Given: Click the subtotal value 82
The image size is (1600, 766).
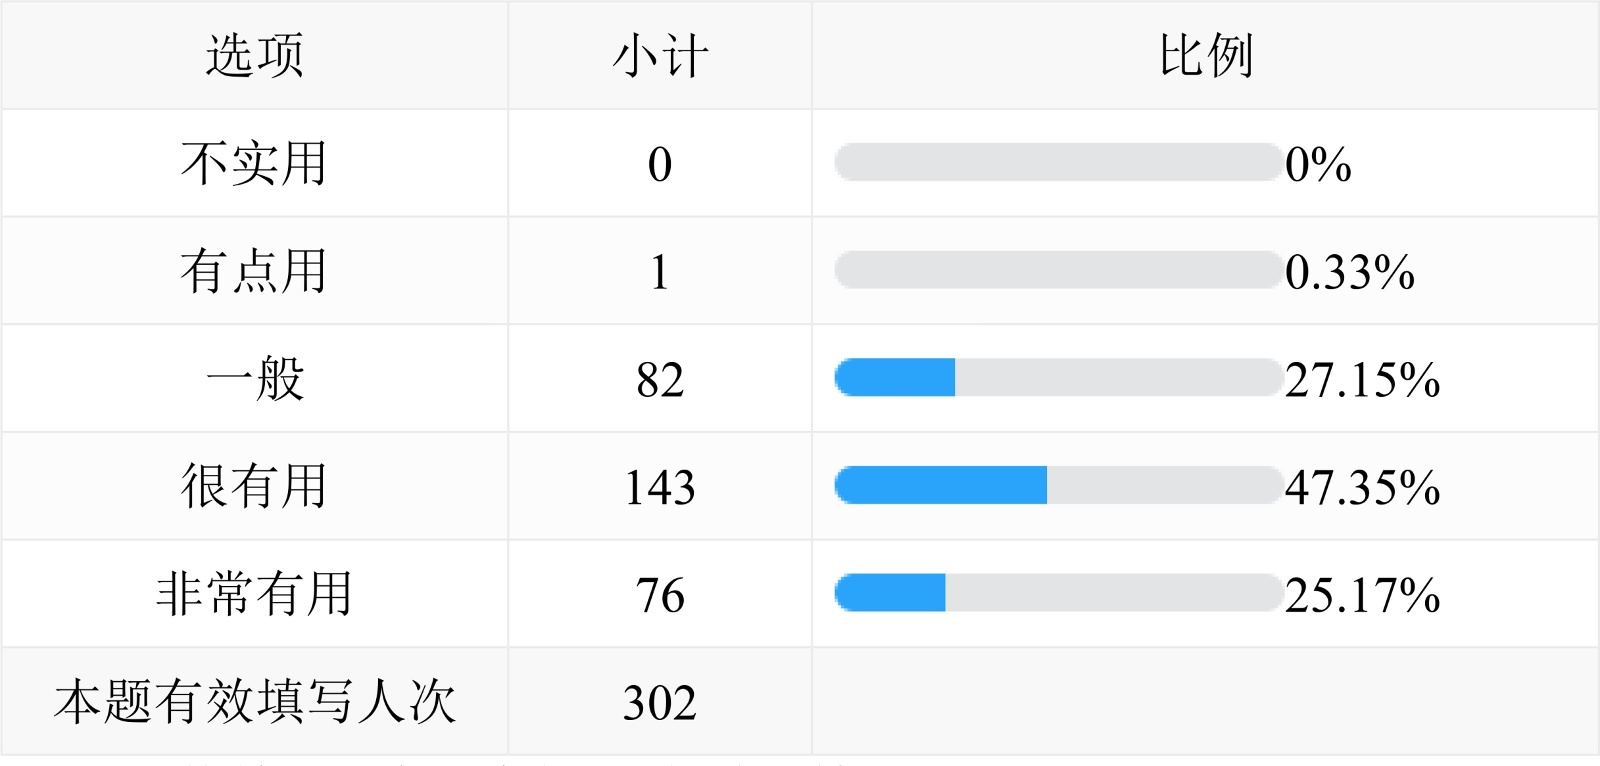Looking at the screenshot, I should click(660, 380).
